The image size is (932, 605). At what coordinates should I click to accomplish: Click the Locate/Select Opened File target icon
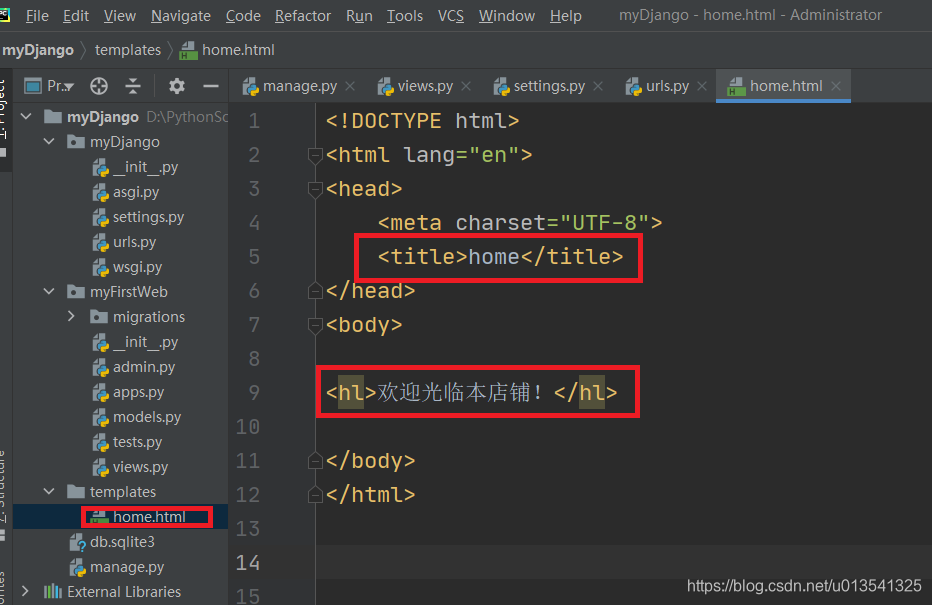(99, 86)
